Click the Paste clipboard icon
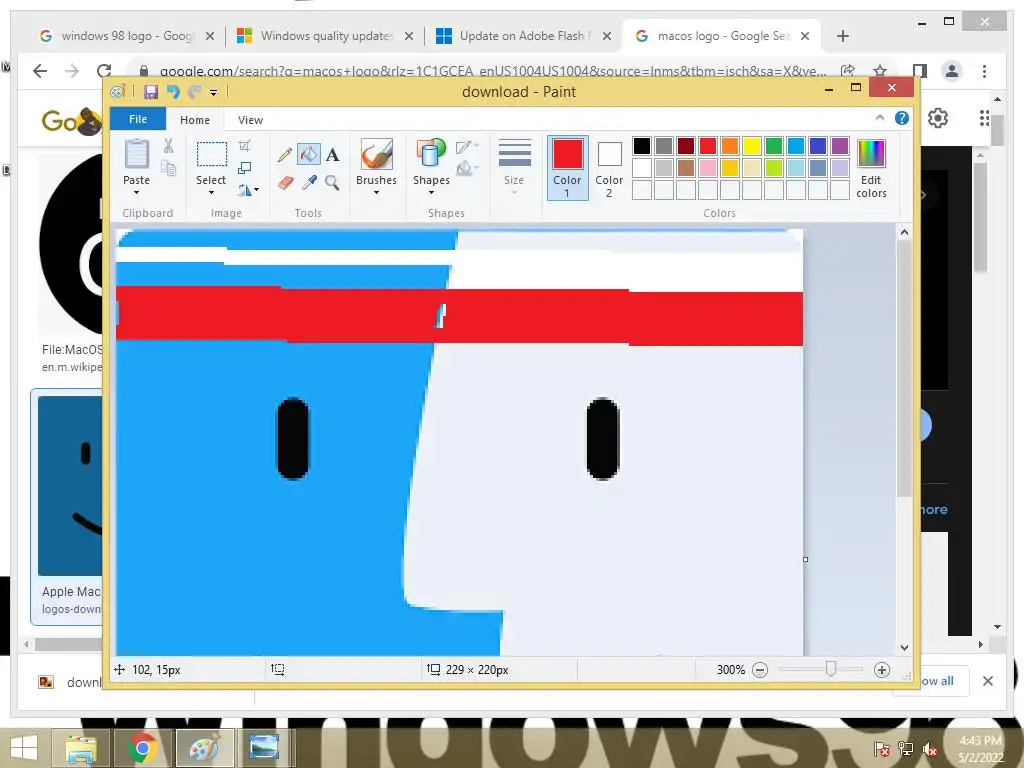1024x768 pixels. [136, 155]
